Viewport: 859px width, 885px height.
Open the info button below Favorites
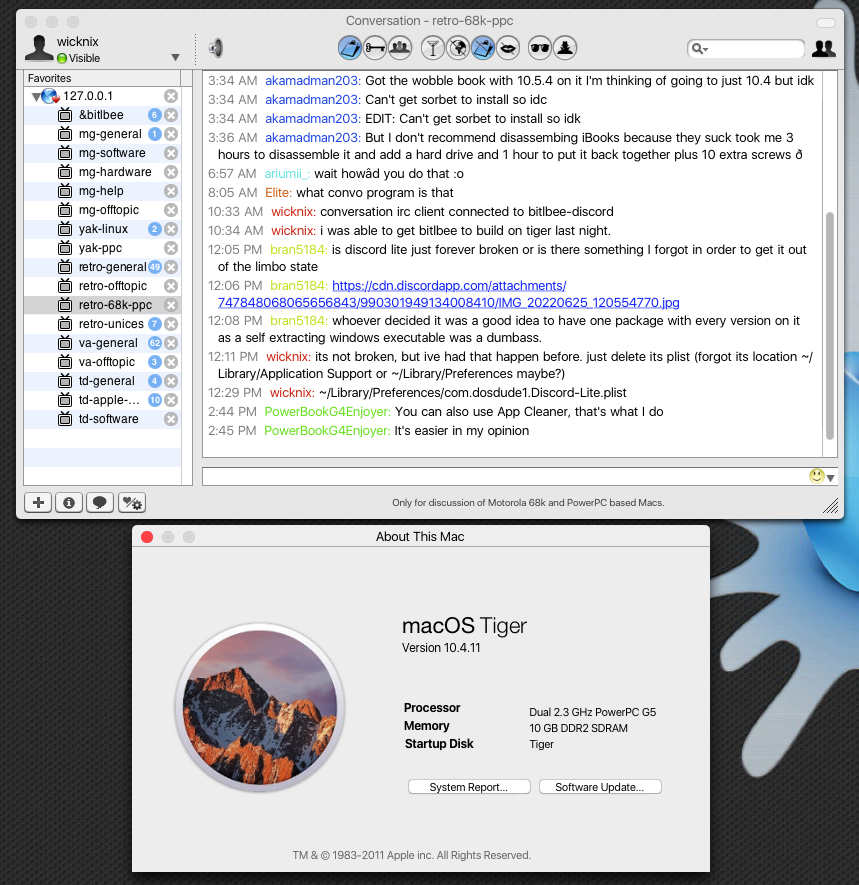point(69,502)
